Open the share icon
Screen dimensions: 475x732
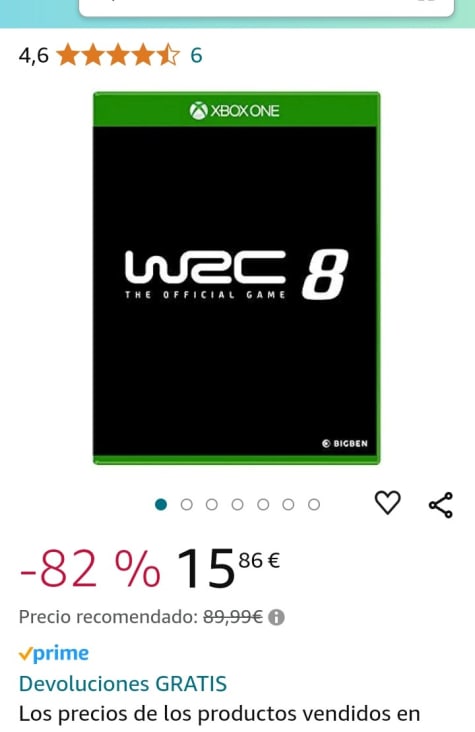pyautogui.click(x=441, y=505)
